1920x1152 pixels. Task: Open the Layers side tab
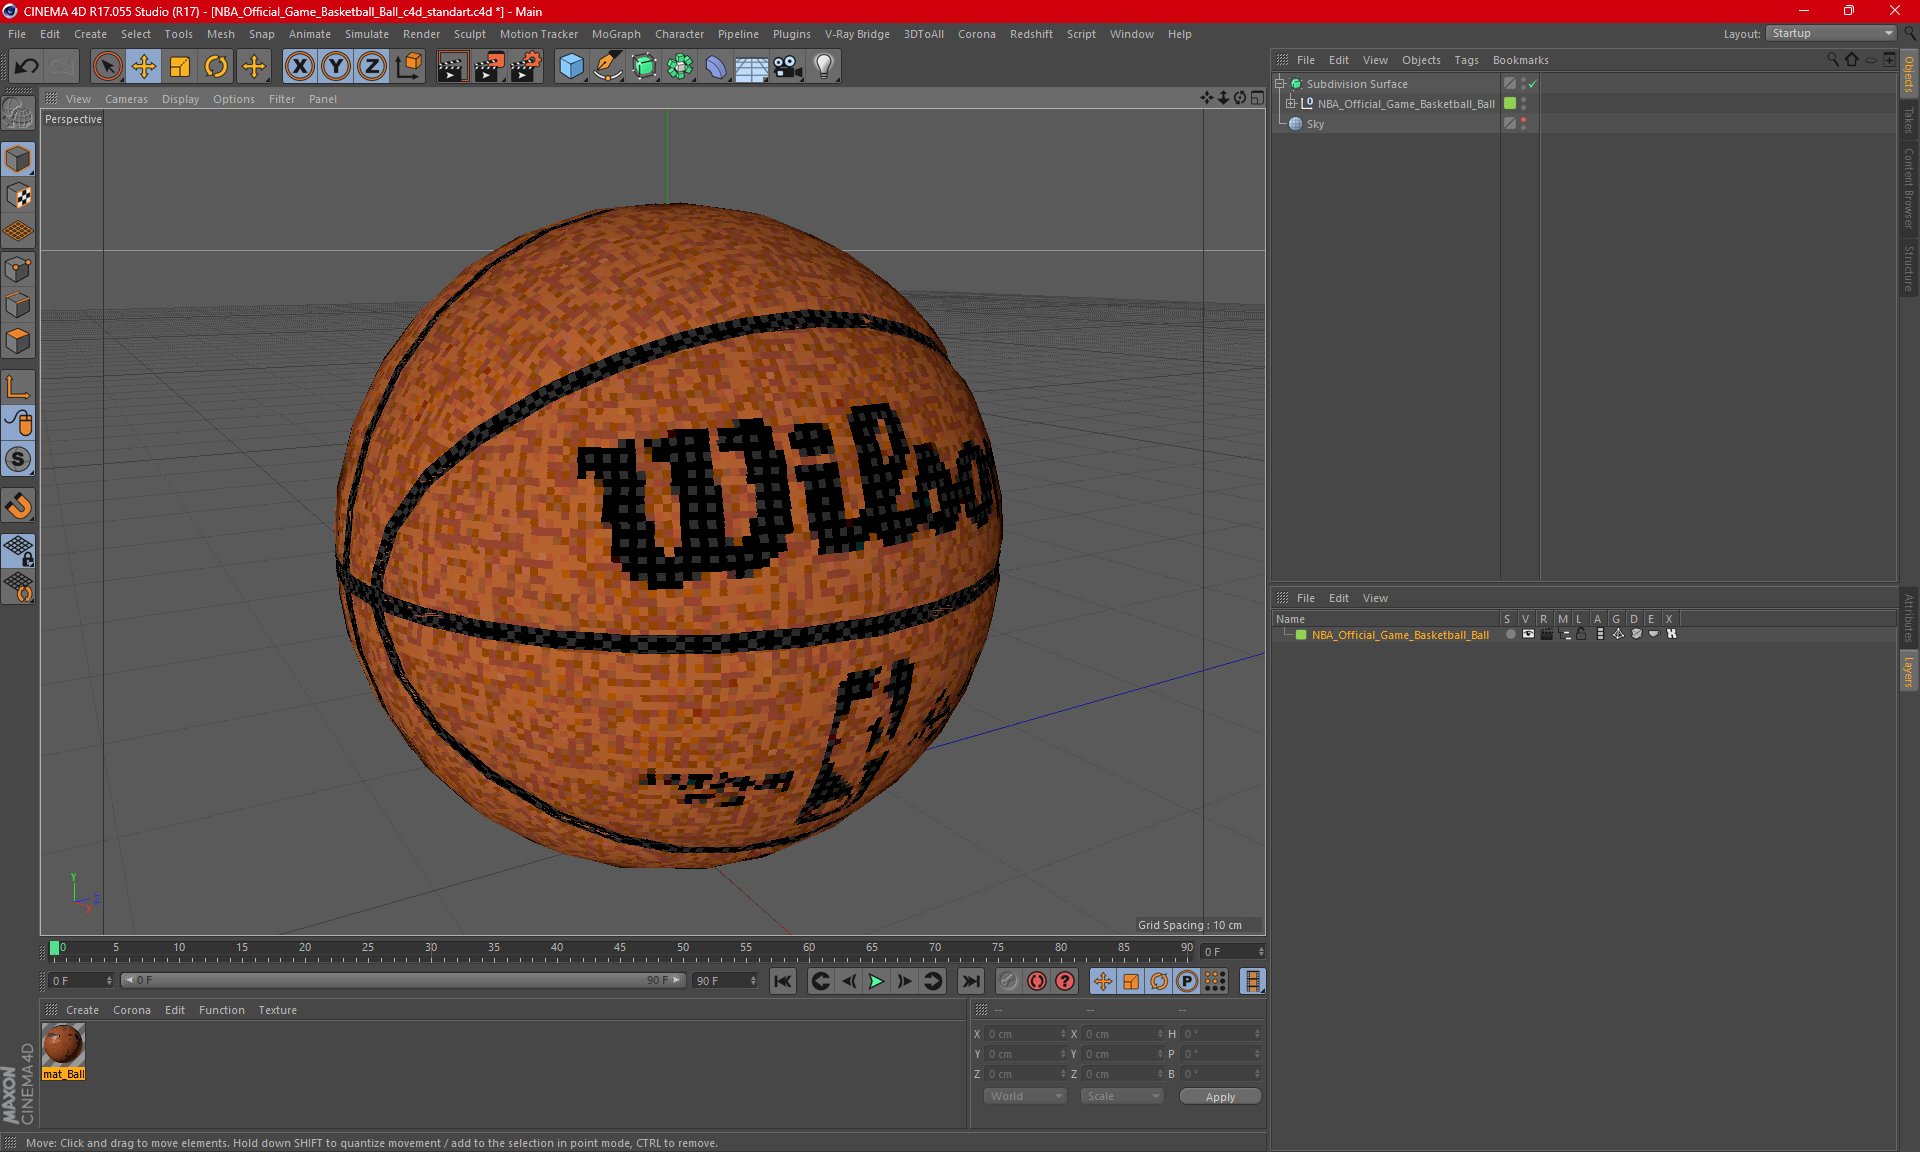(x=1908, y=672)
